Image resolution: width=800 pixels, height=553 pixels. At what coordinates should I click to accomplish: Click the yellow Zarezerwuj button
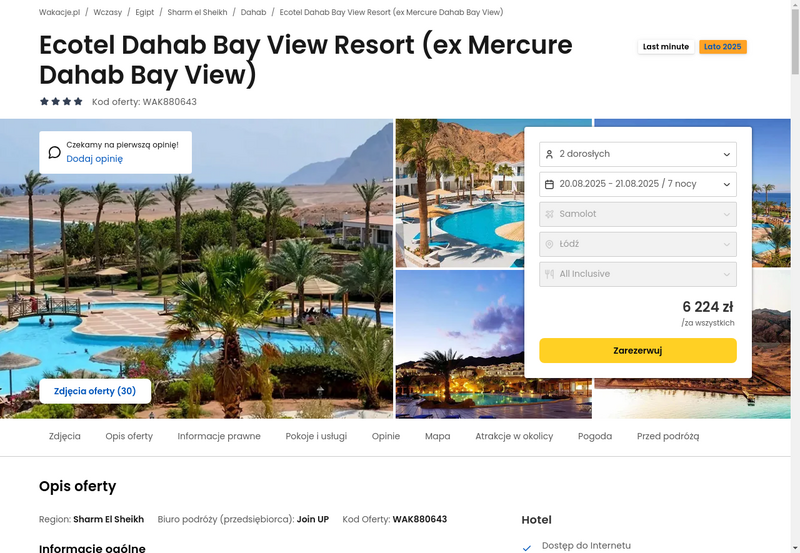tap(638, 350)
